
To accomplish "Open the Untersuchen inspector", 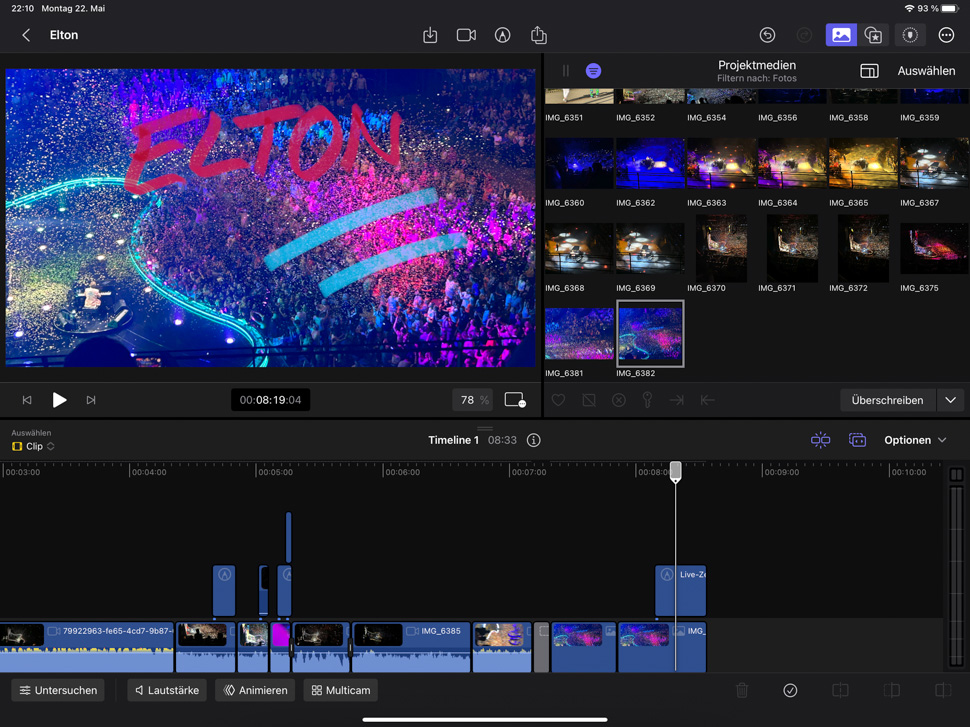I will 58,690.
